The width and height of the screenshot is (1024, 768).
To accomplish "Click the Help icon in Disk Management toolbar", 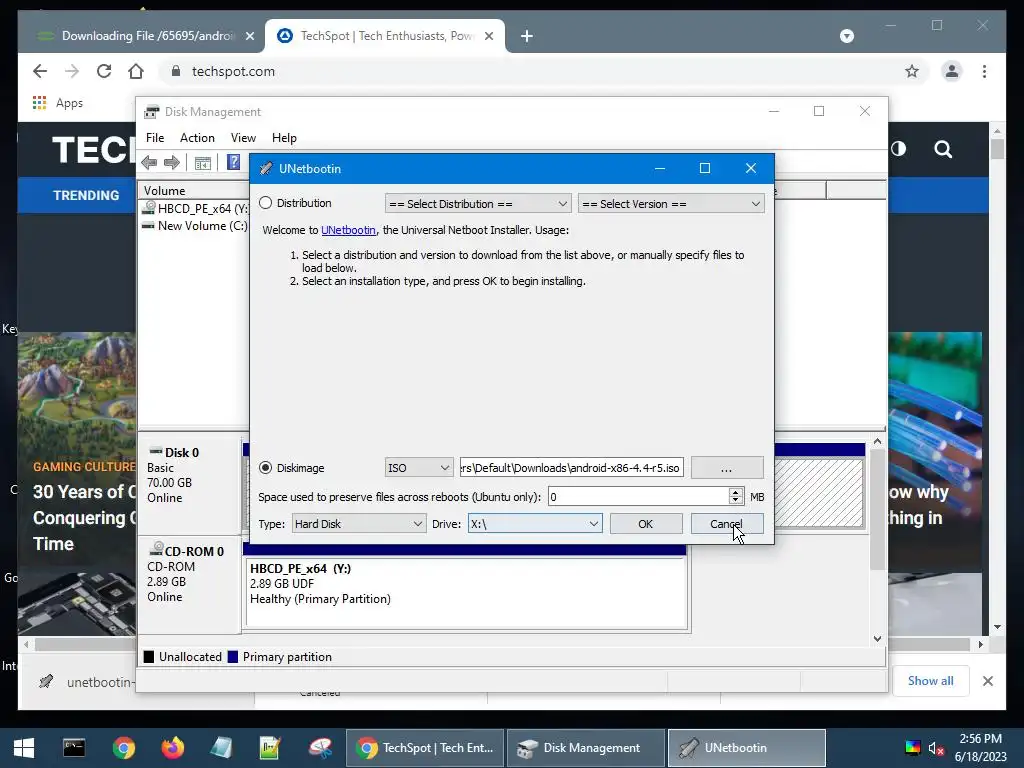I will point(233,162).
